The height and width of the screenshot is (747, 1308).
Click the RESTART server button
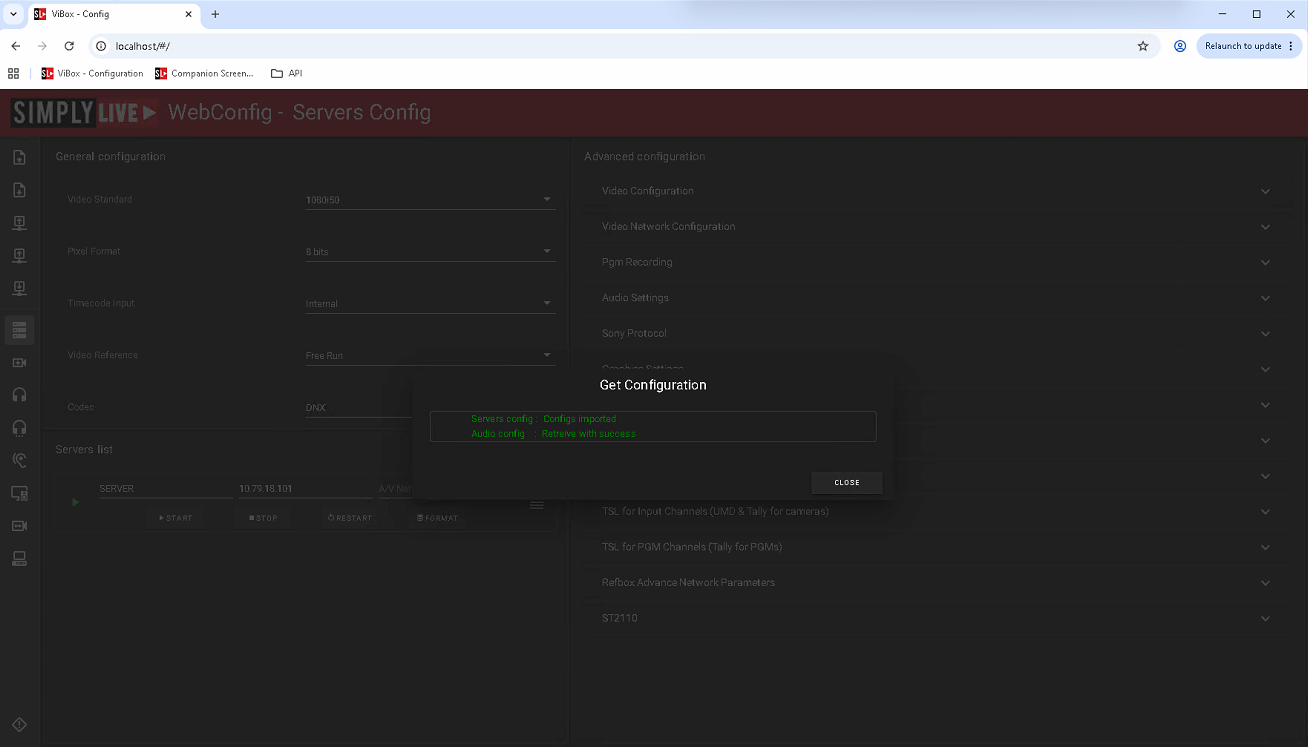pos(350,518)
